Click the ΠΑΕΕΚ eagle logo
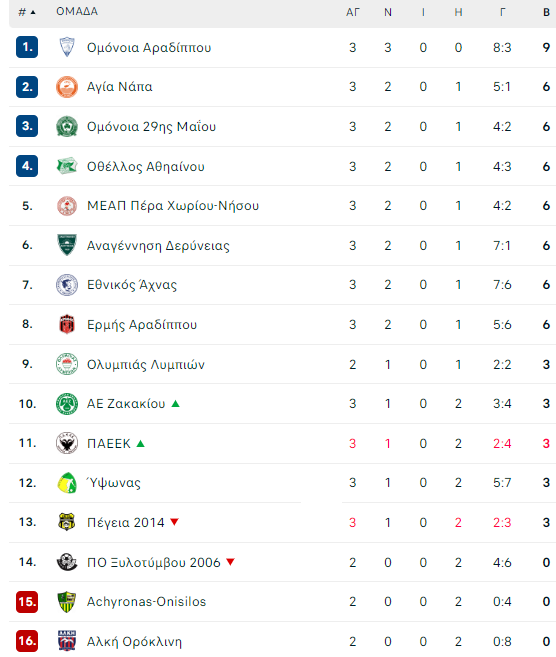 click(67, 443)
